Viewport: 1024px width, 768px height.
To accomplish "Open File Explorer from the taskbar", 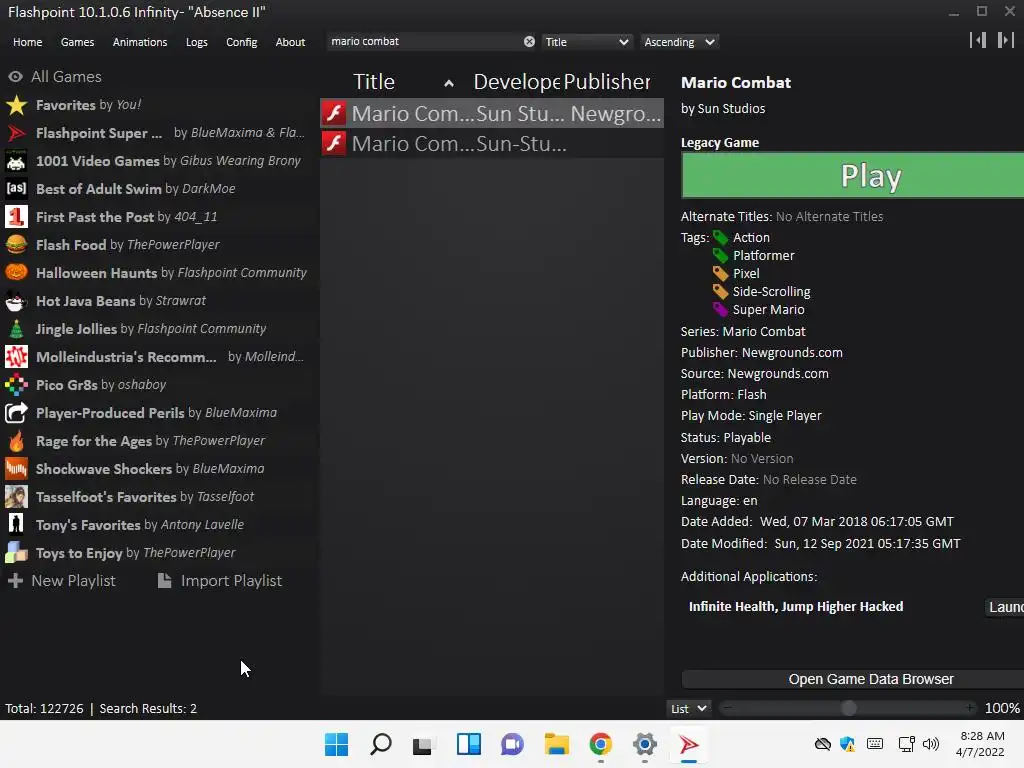I will (556, 744).
